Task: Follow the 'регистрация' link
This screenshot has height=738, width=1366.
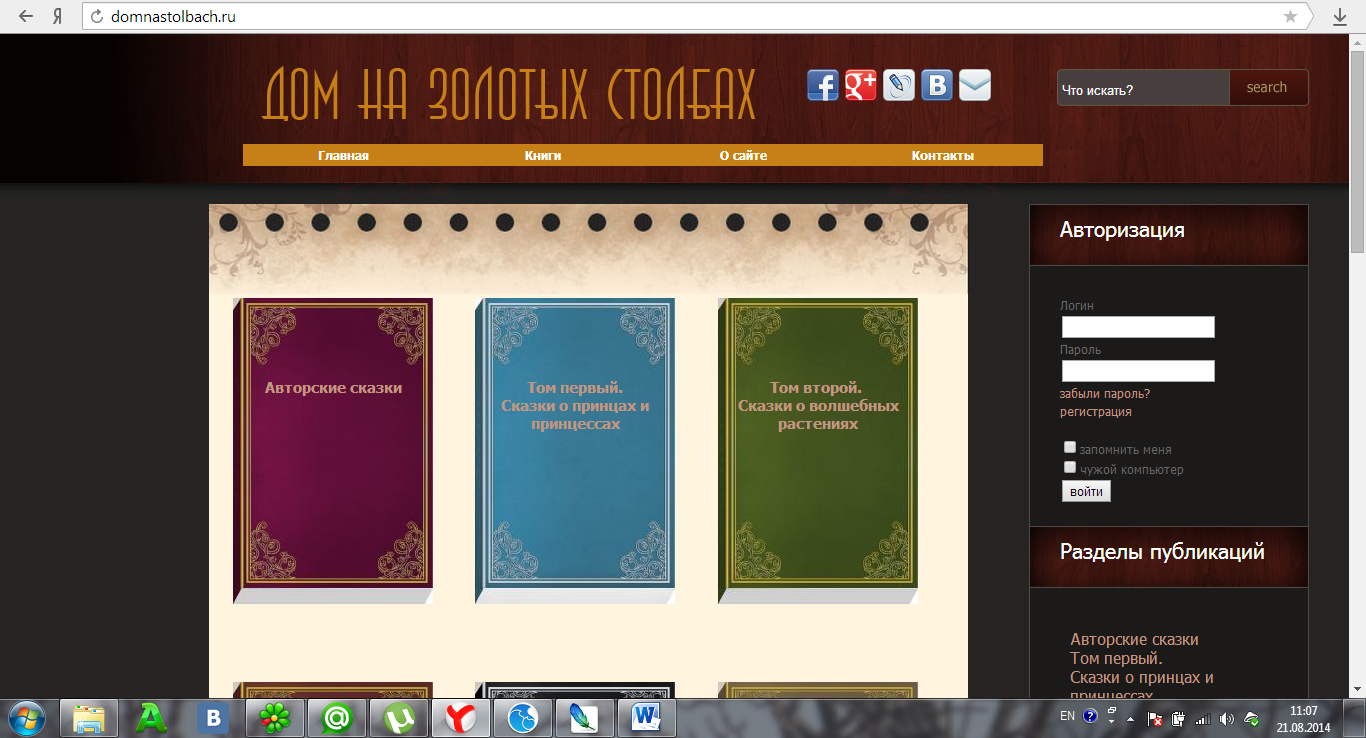Action: coord(1096,411)
